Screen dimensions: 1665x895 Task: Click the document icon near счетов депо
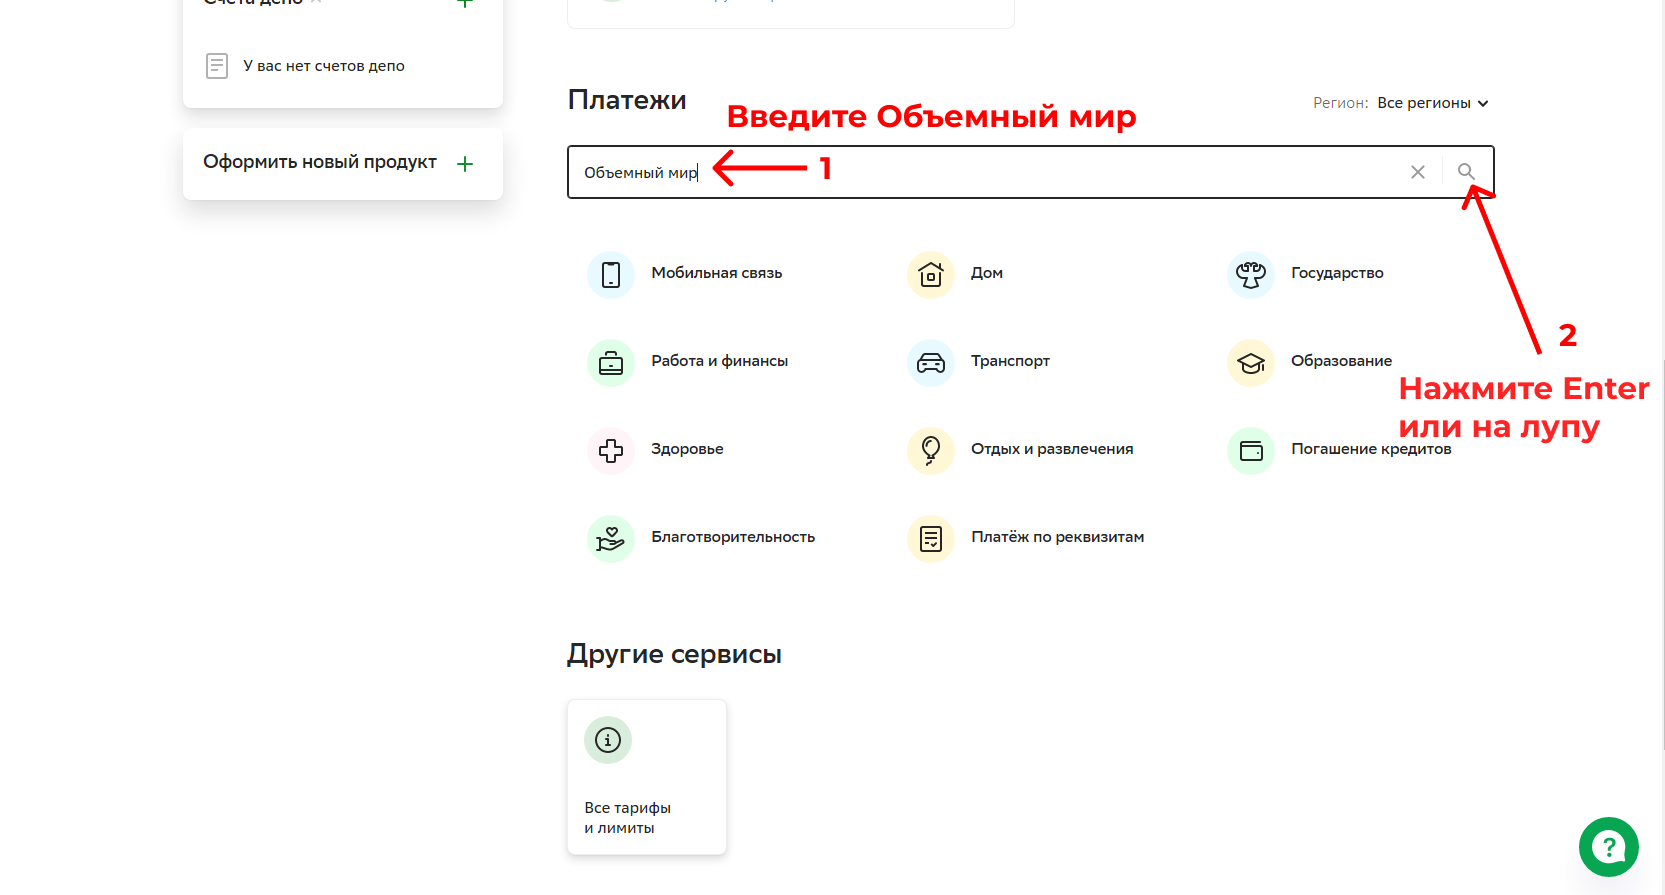(x=217, y=66)
